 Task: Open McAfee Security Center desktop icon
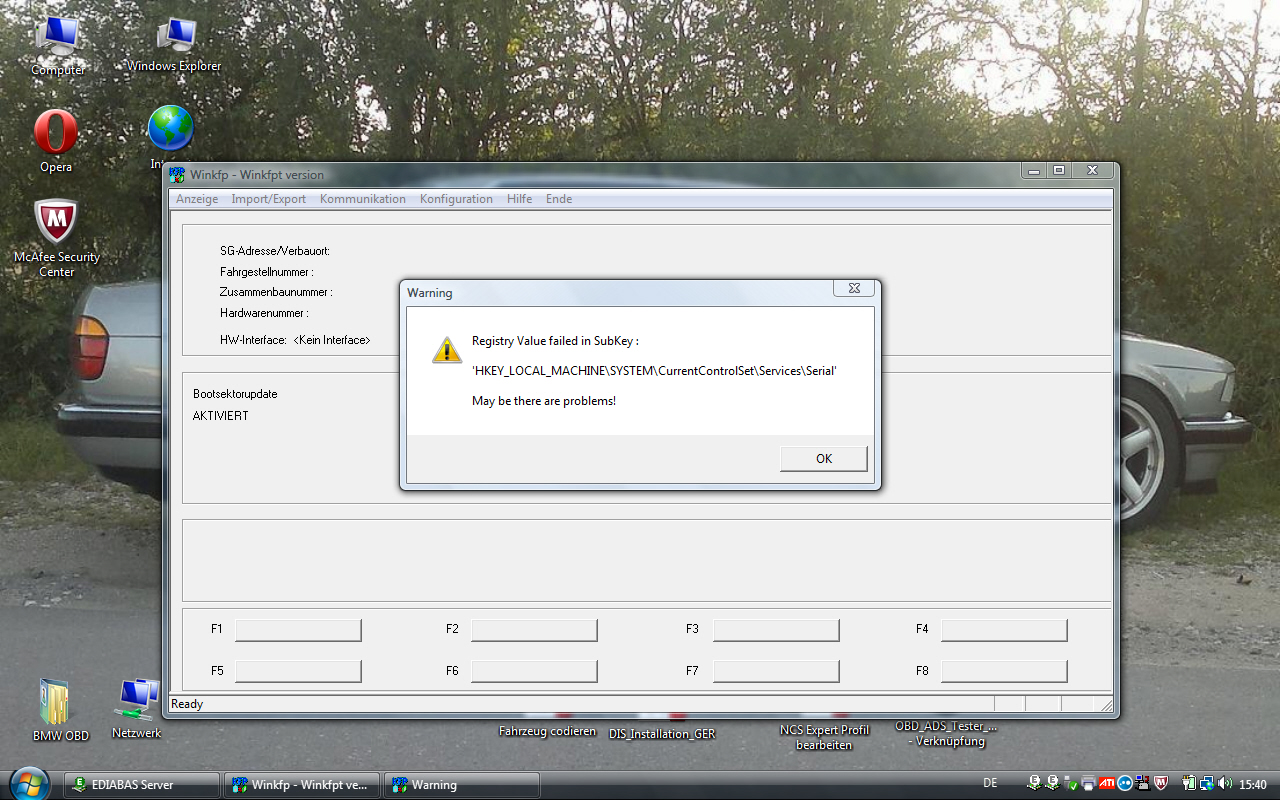tap(56, 225)
